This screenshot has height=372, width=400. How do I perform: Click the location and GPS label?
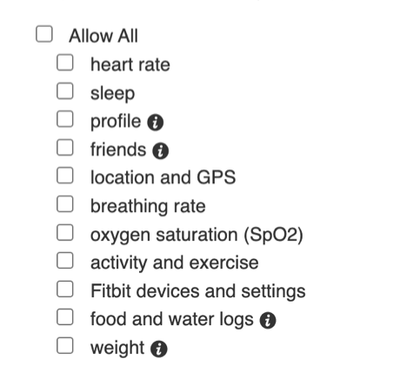coord(163,177)
